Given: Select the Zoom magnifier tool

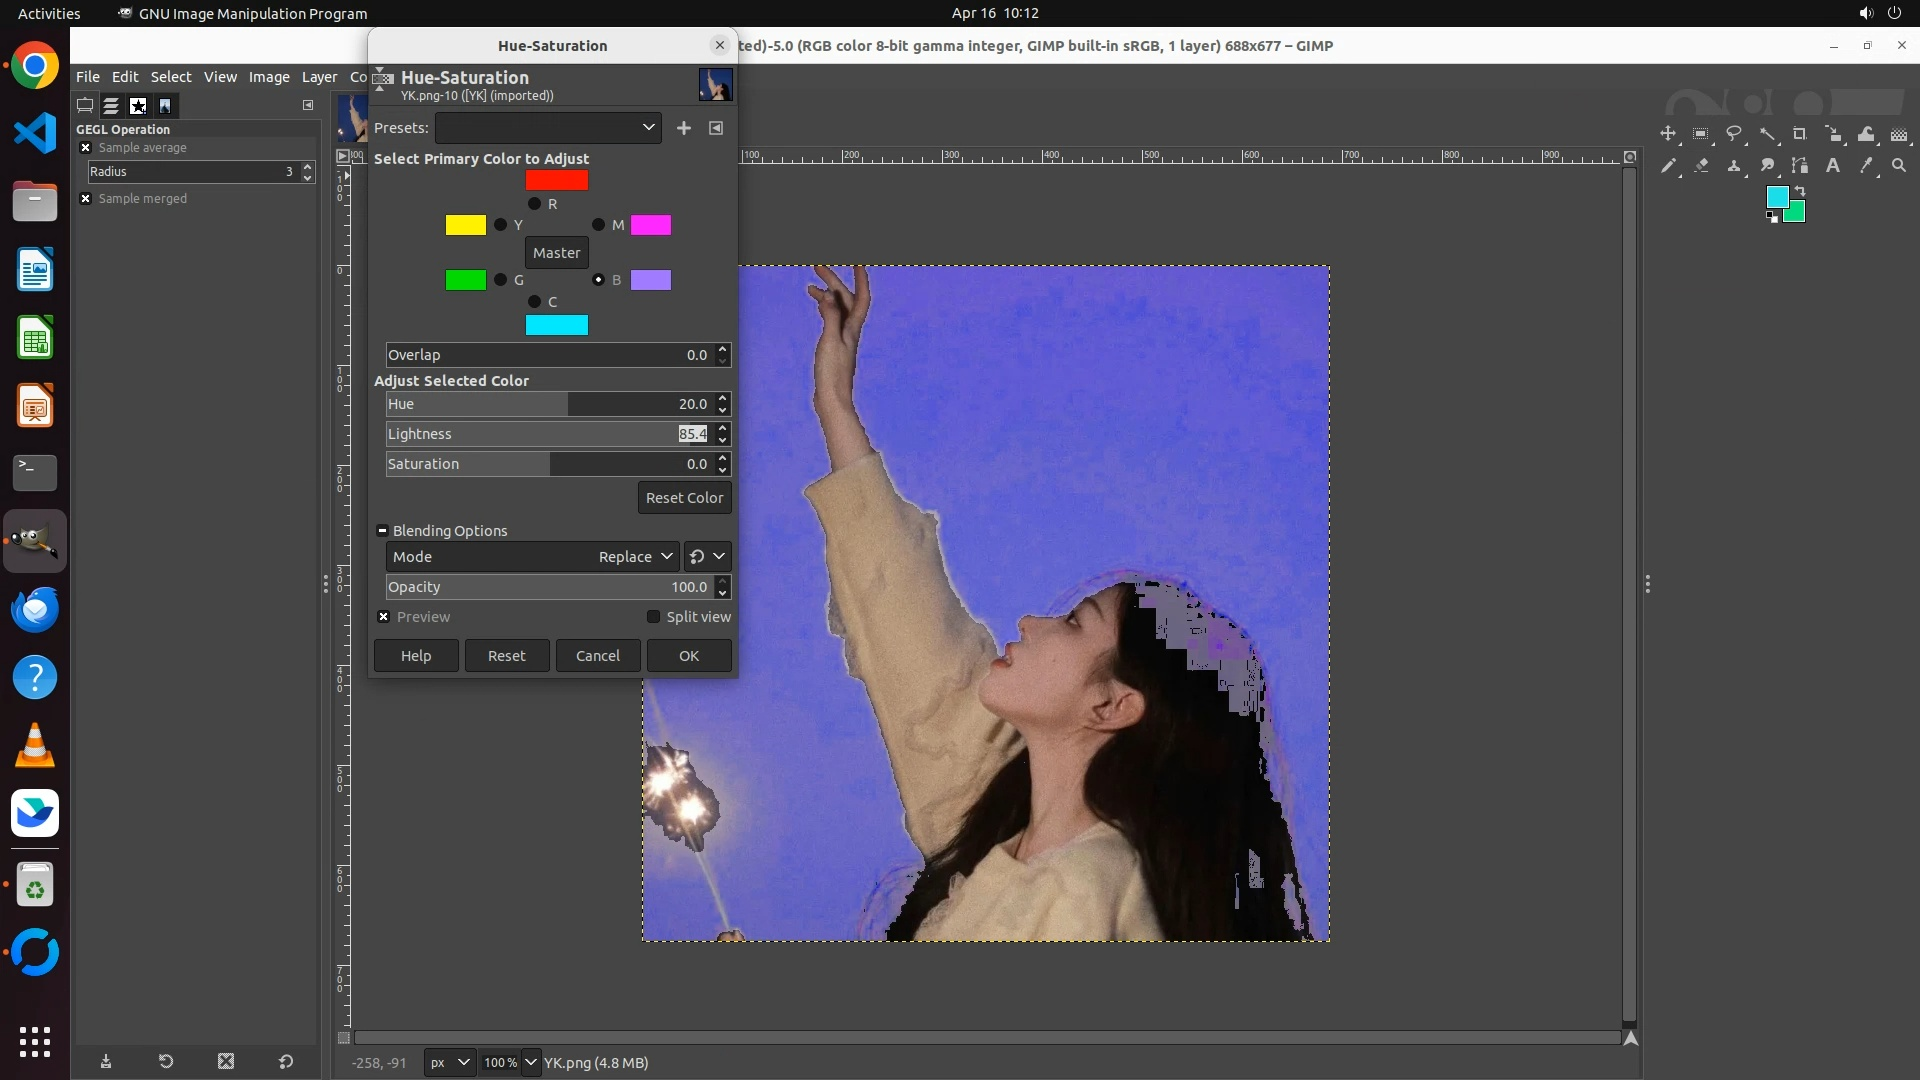Looking at the screenshot, I should pos(1899,166).
